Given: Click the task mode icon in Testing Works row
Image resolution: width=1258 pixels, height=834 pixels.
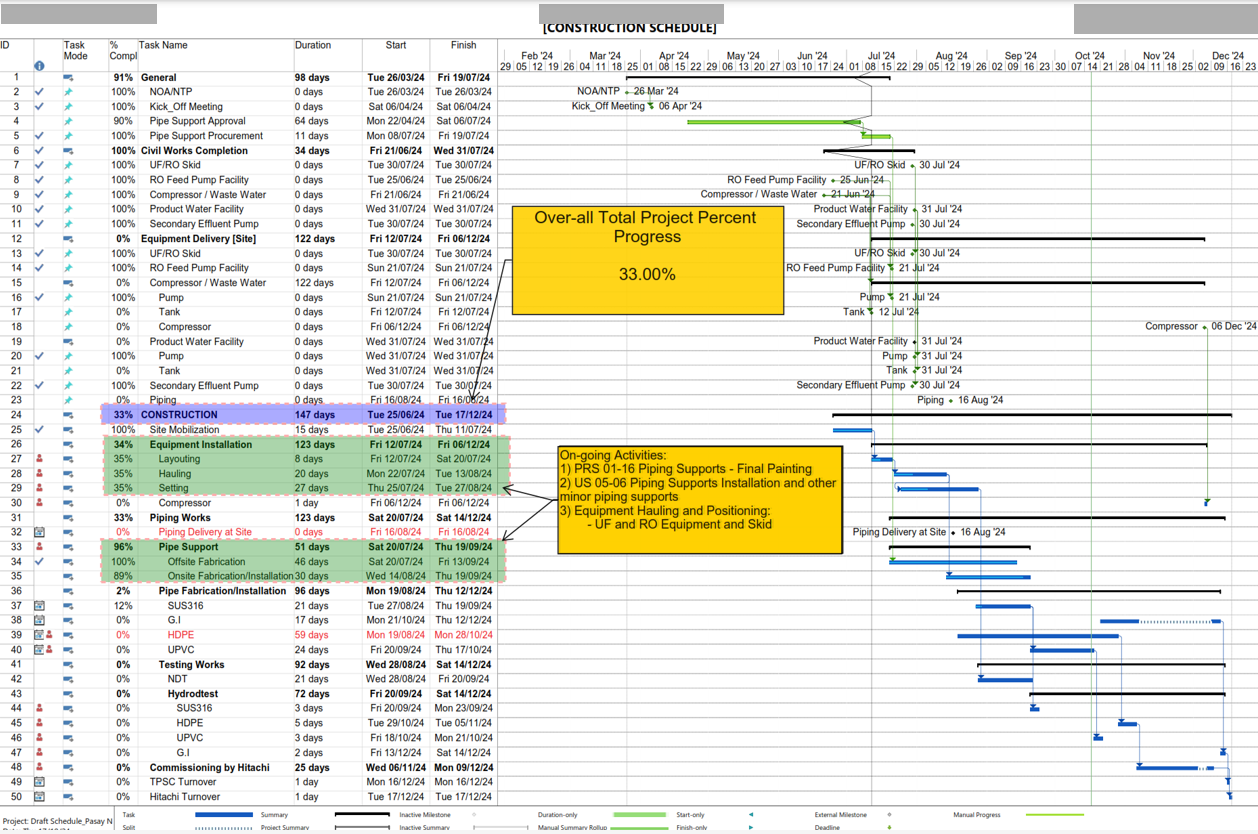Looking at the screenshot, I should click(x=69, y=665).
